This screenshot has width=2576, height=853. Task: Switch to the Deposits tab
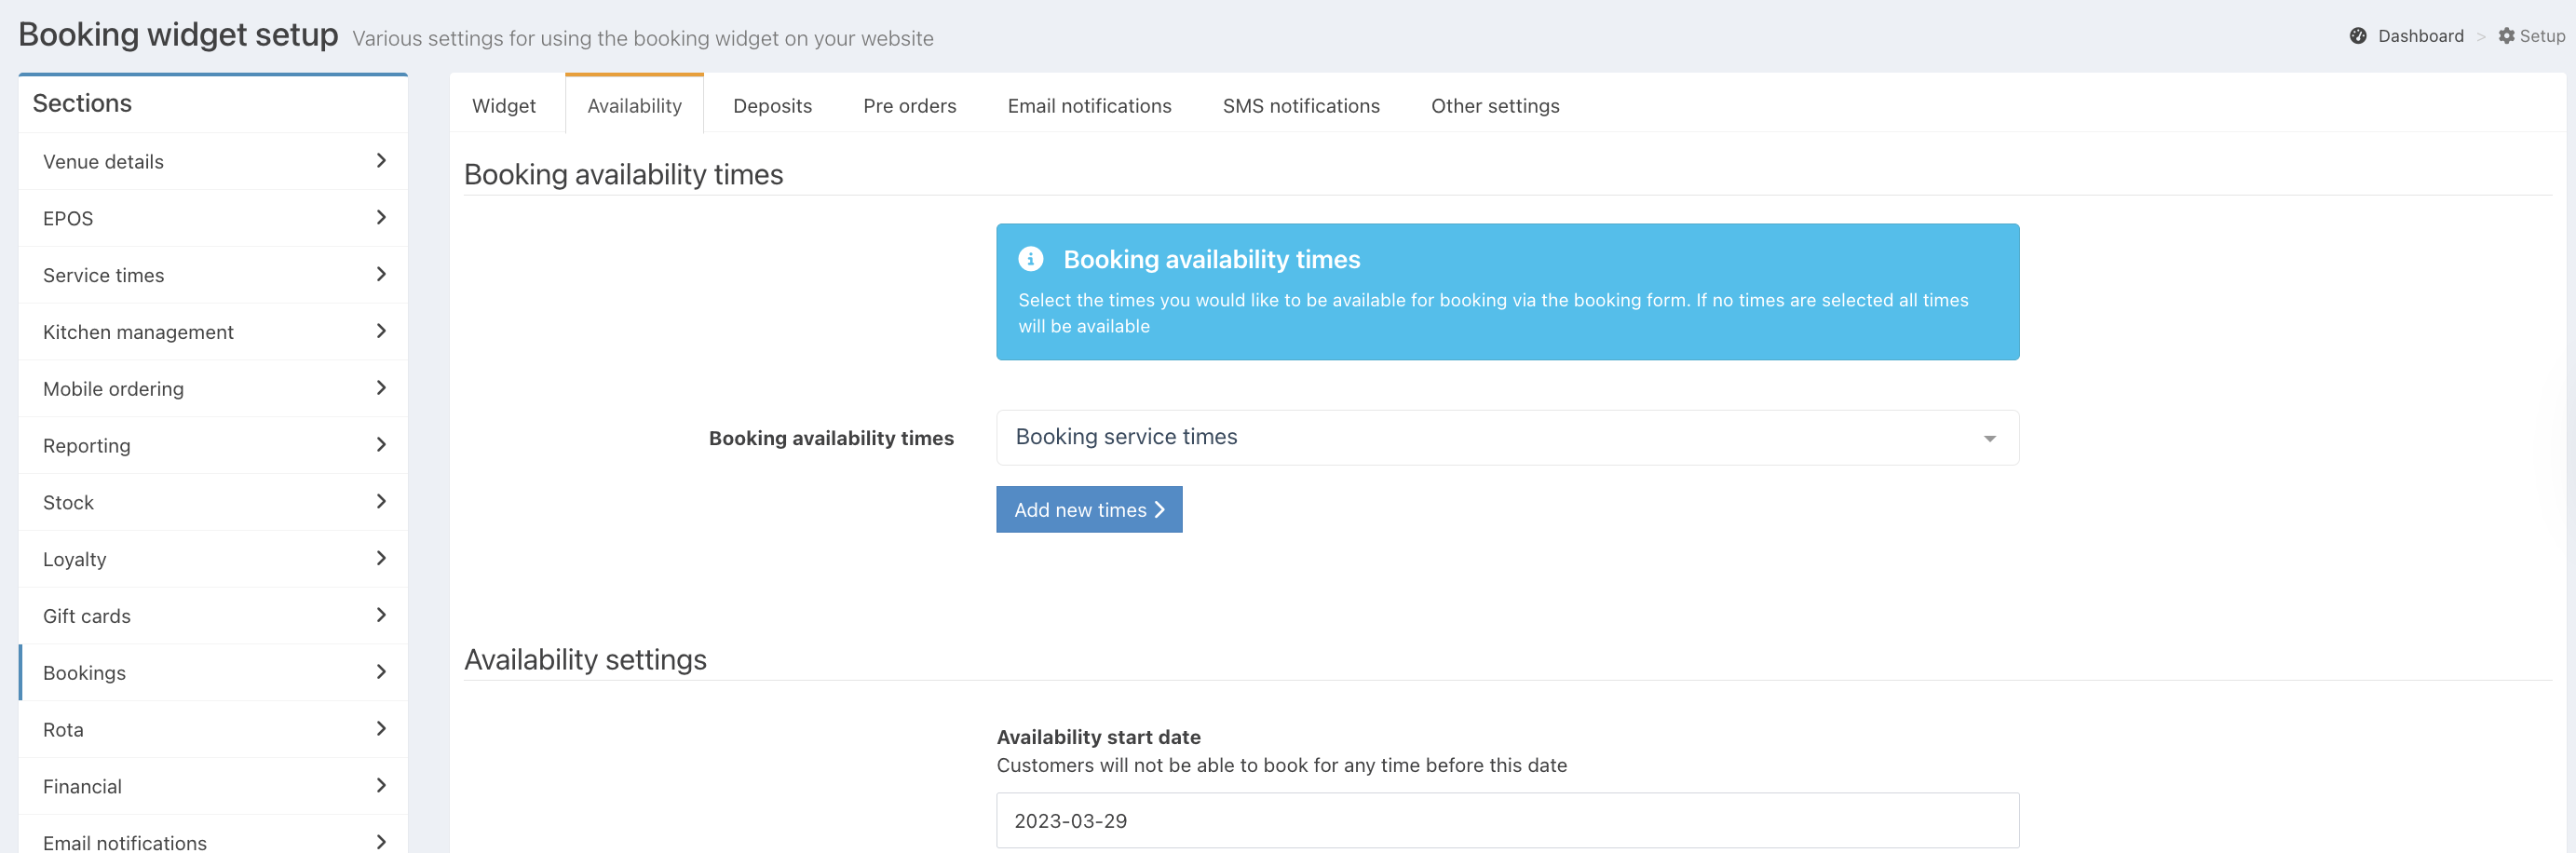[772, 106]
